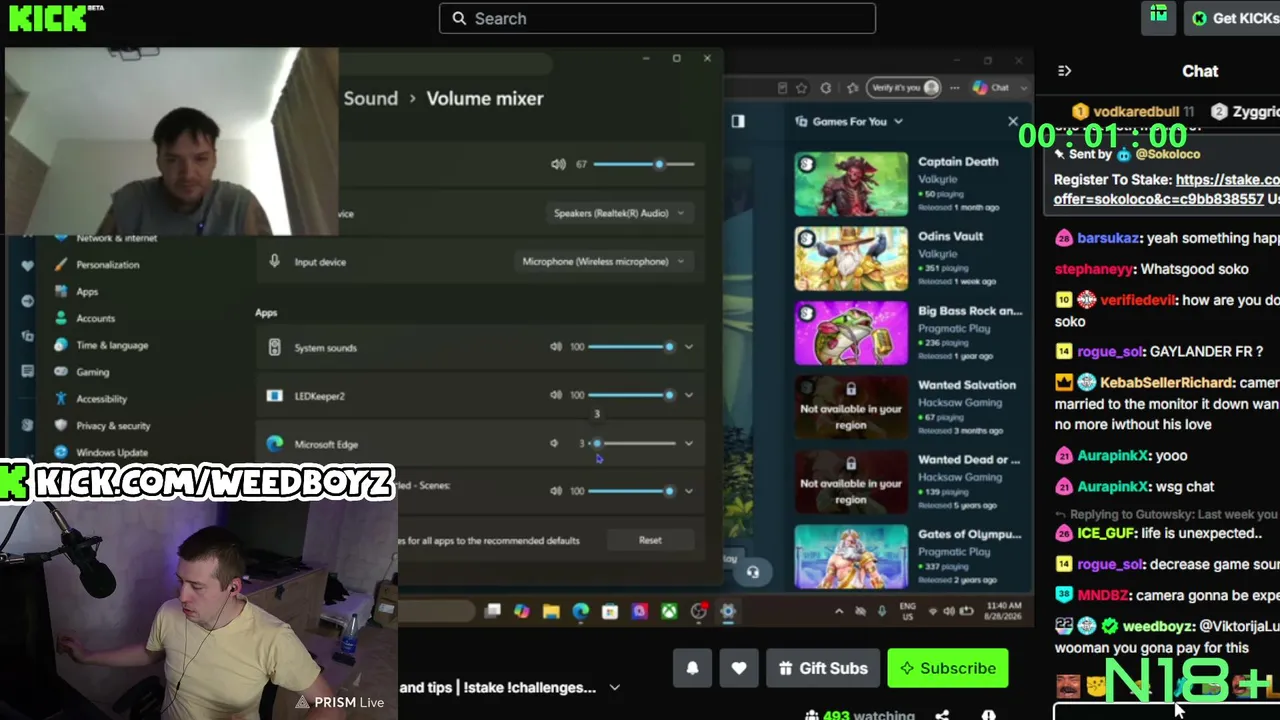Open the Xbox app from the taskbar

click(669, 611)
